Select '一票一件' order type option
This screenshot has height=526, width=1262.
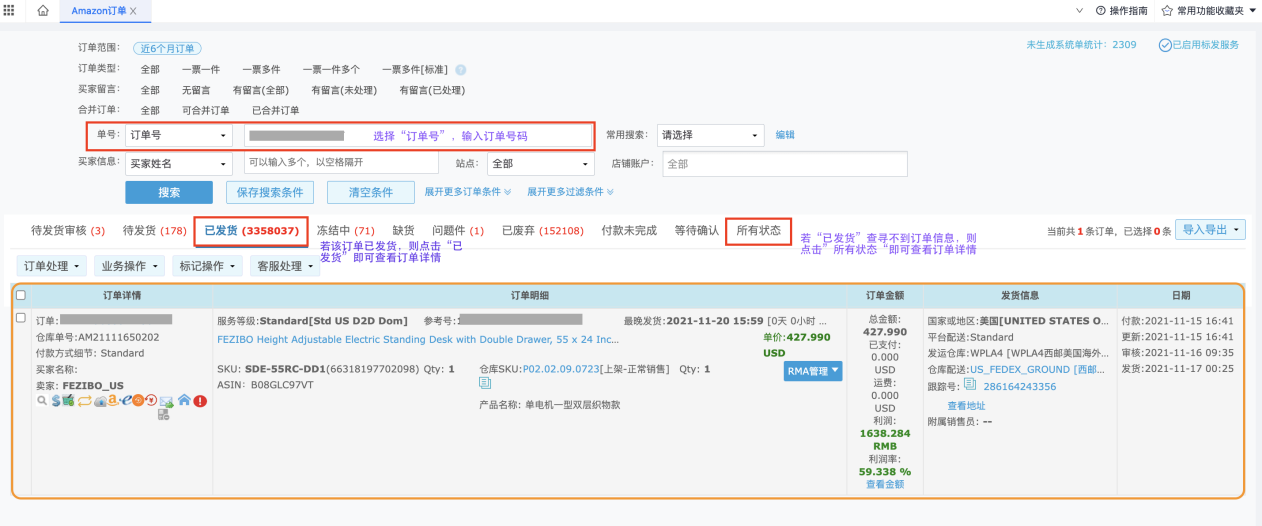[x=201, y=69]
